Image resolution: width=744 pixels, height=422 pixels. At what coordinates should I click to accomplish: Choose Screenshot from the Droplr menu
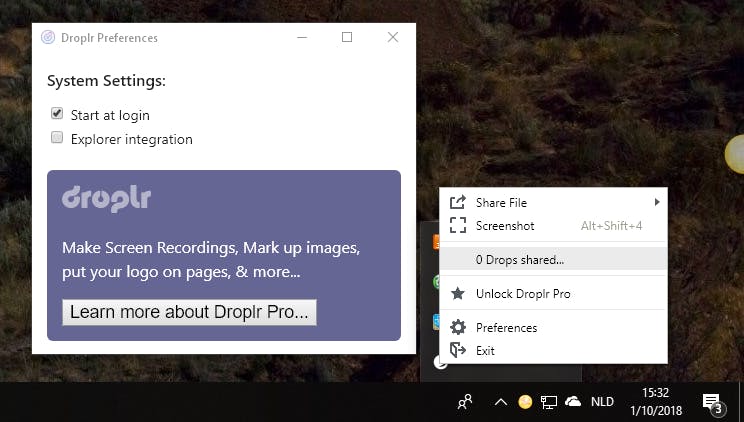(553, 226)
